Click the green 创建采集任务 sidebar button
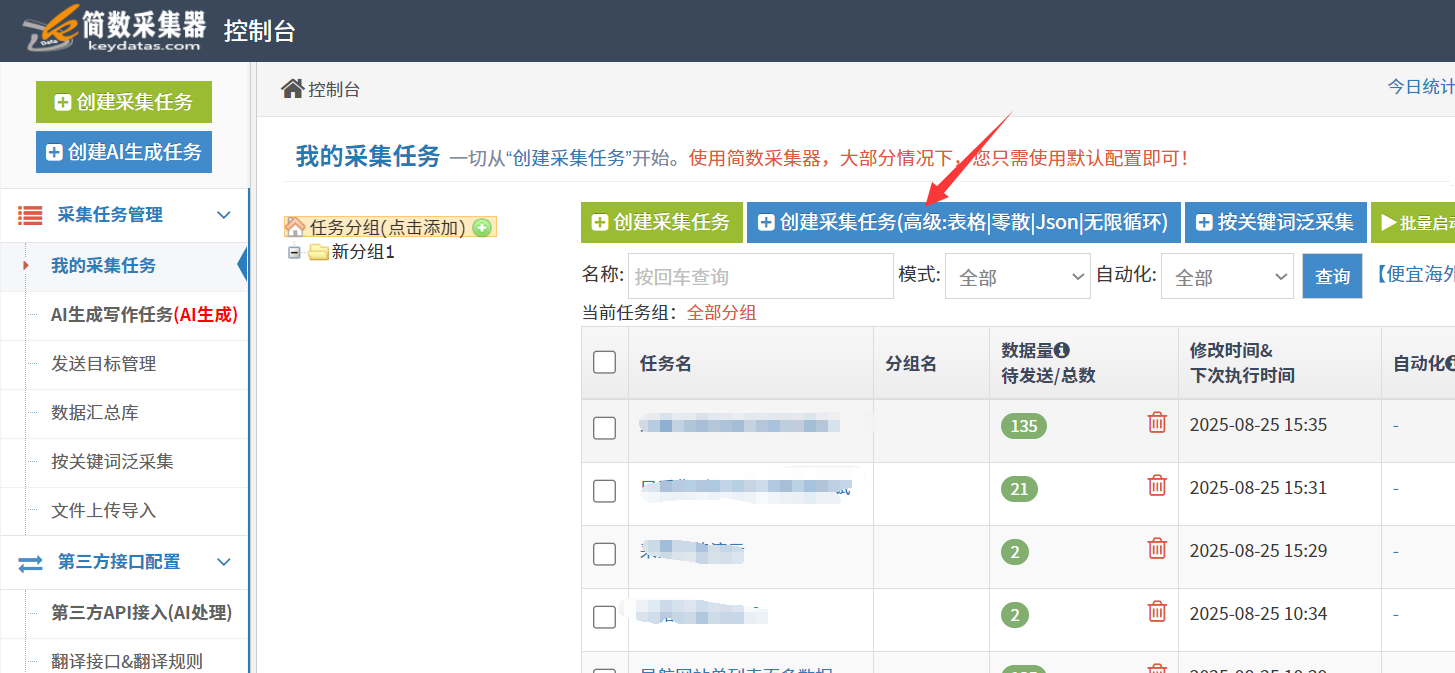The image size is (1455, 673). (124, 102)
